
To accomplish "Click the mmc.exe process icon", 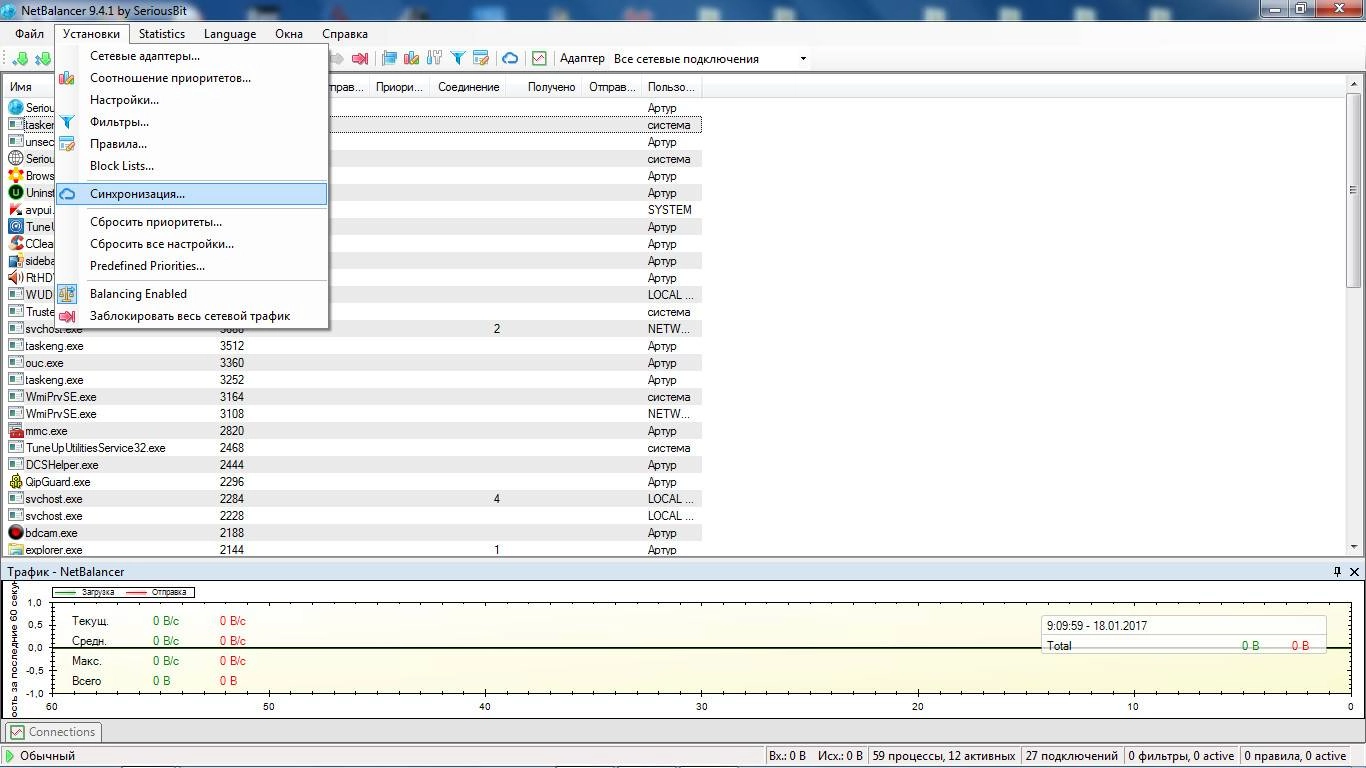I will point(16,431).
